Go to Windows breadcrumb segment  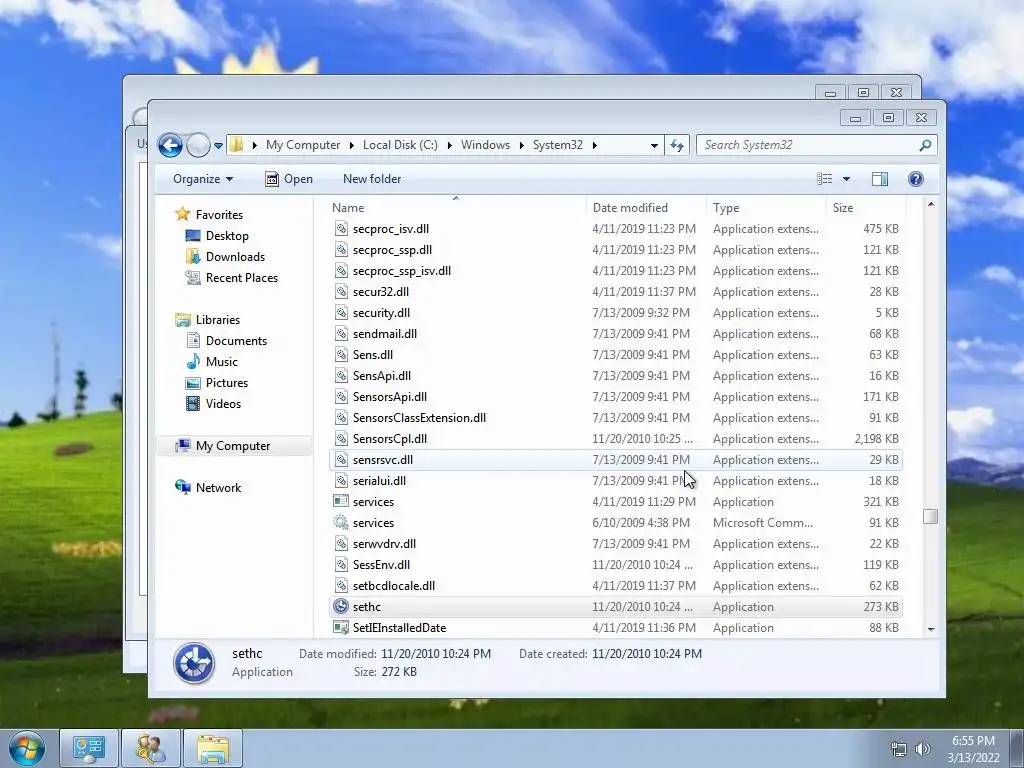tap(485, 145)
